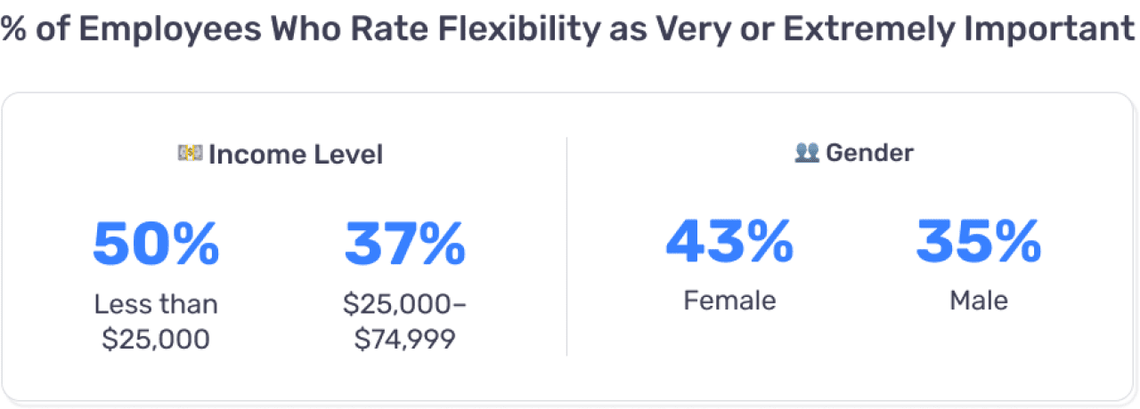Click the money icon beside Income Level
Viewport: 1140px width, 409px height.
tap(190, 153)
